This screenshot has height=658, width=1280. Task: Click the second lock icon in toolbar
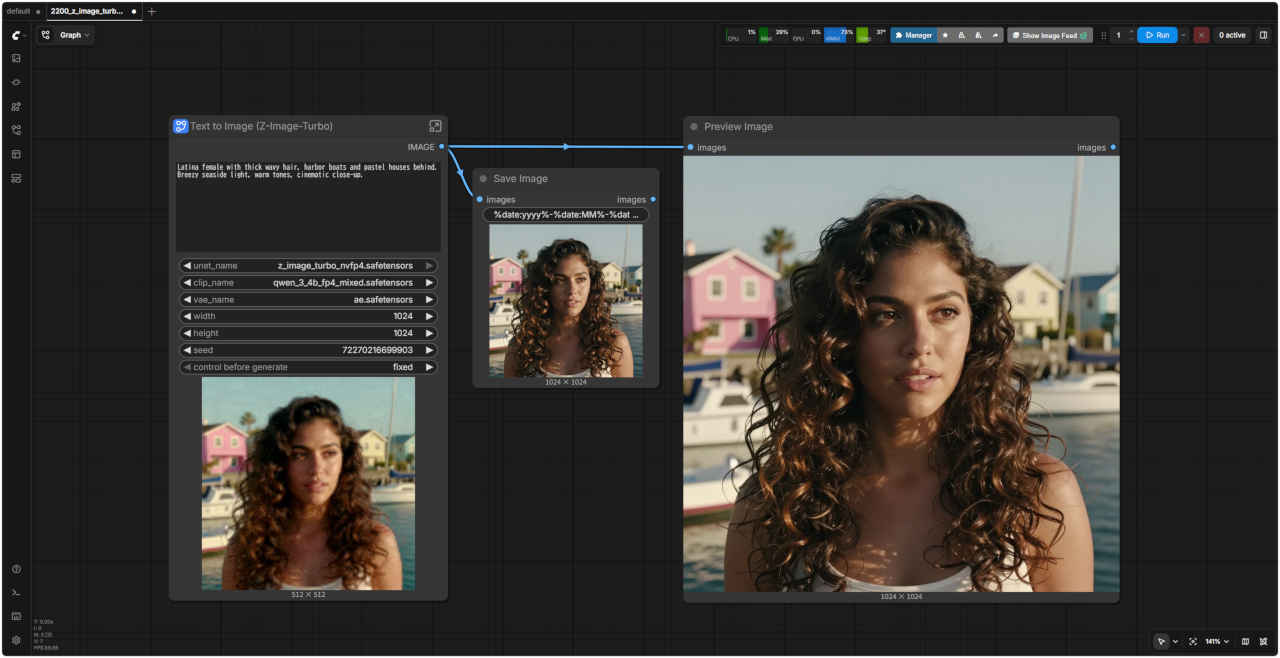pos(978,35)
